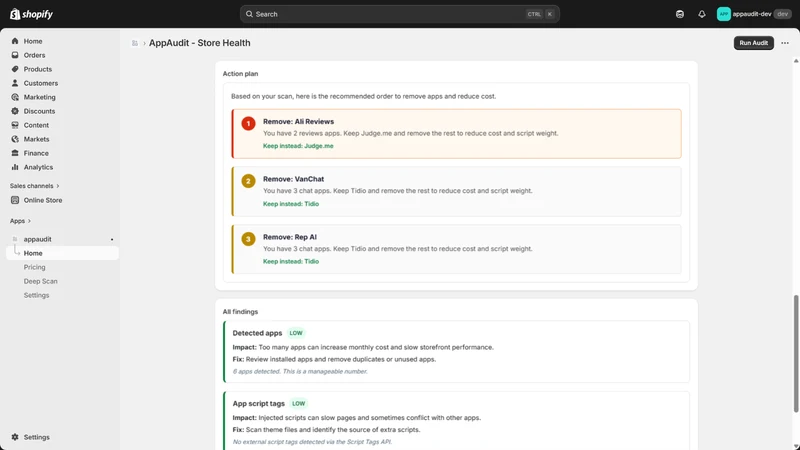Select appaudit Home subpage
800x450 pixels.
62,253
